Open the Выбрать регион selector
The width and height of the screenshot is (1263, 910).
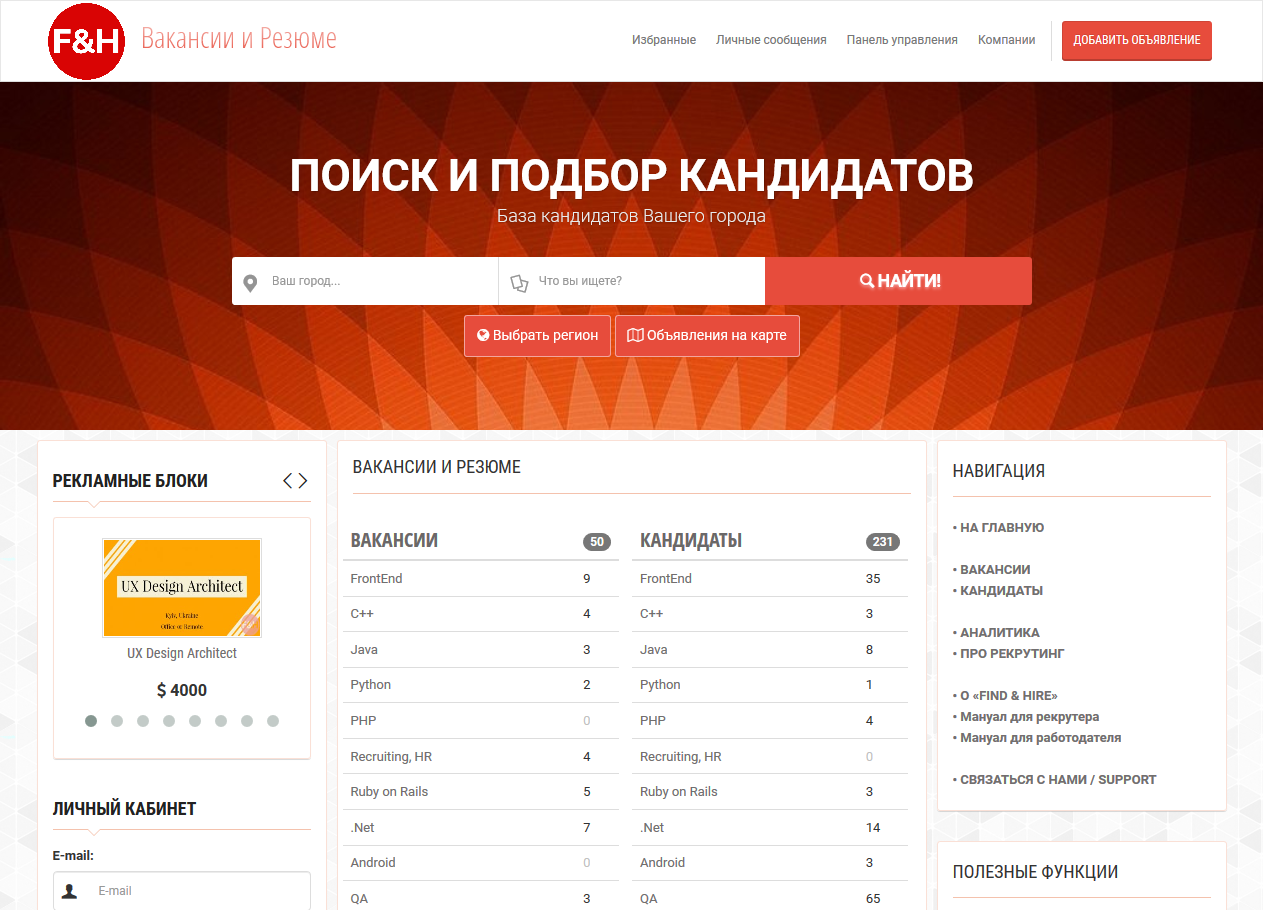click(x=537, y=336)
